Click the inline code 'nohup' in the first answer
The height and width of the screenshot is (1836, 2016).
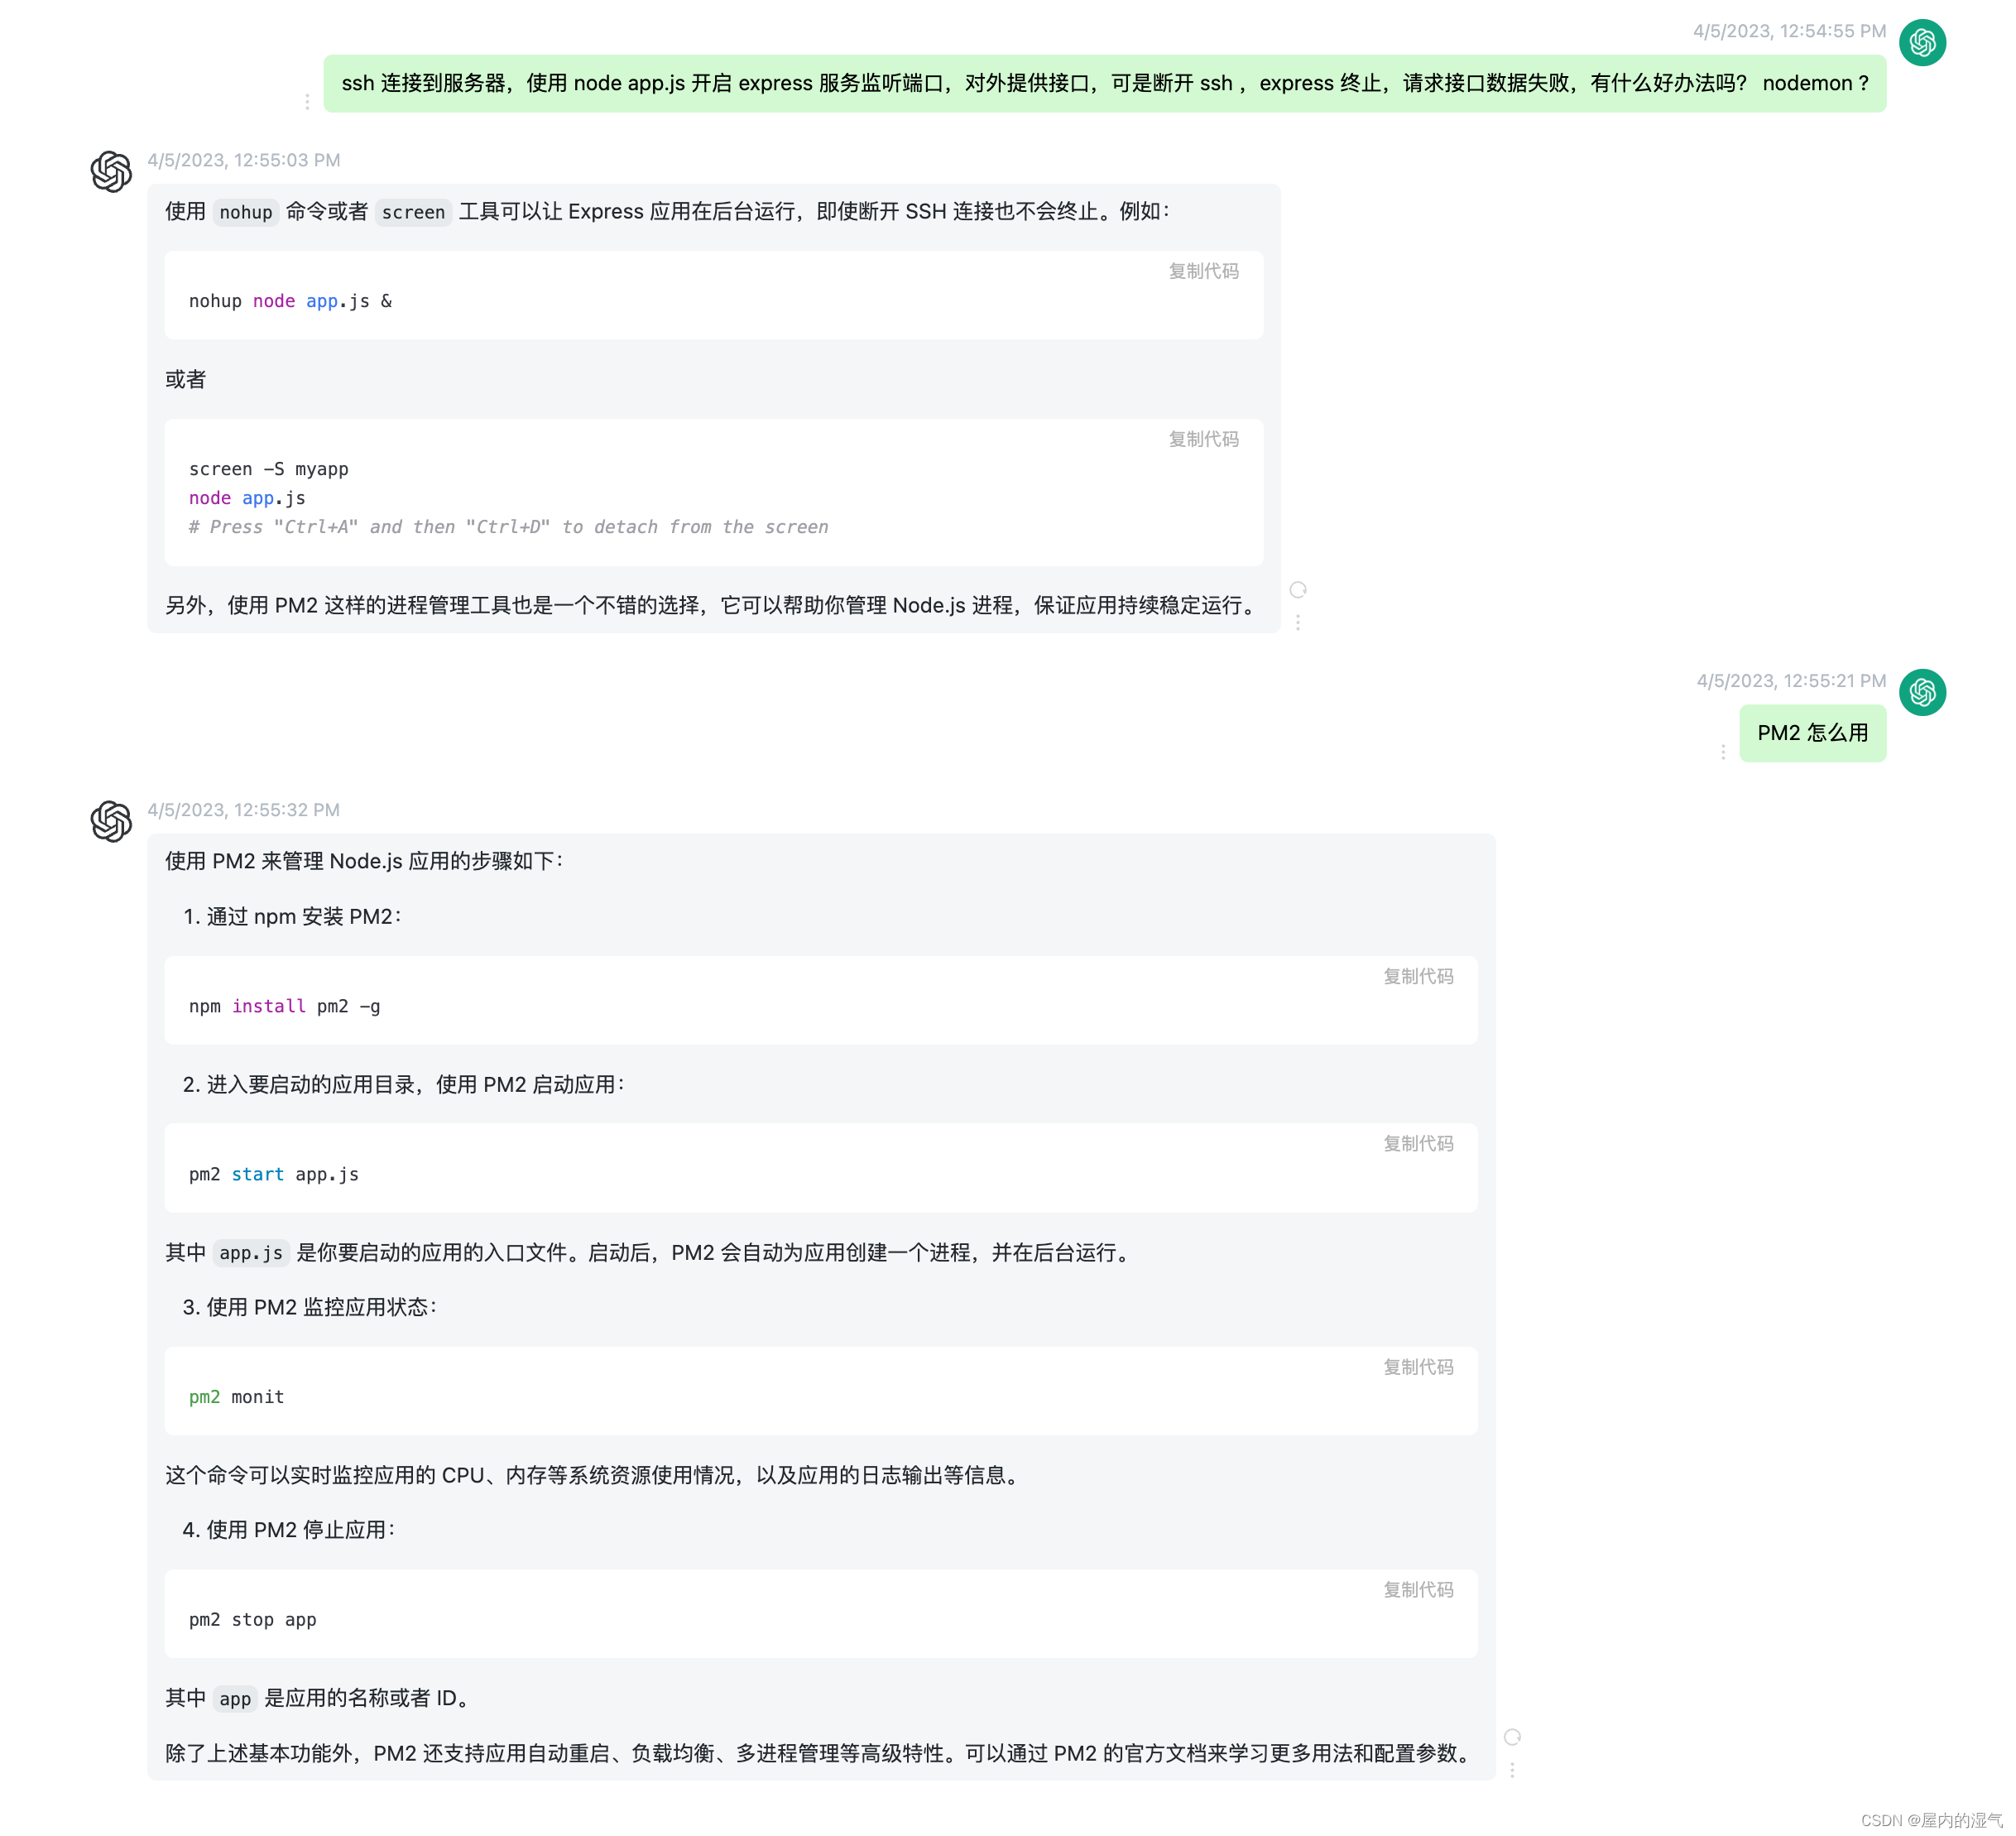pyautogui.click(x=246, y=212)
